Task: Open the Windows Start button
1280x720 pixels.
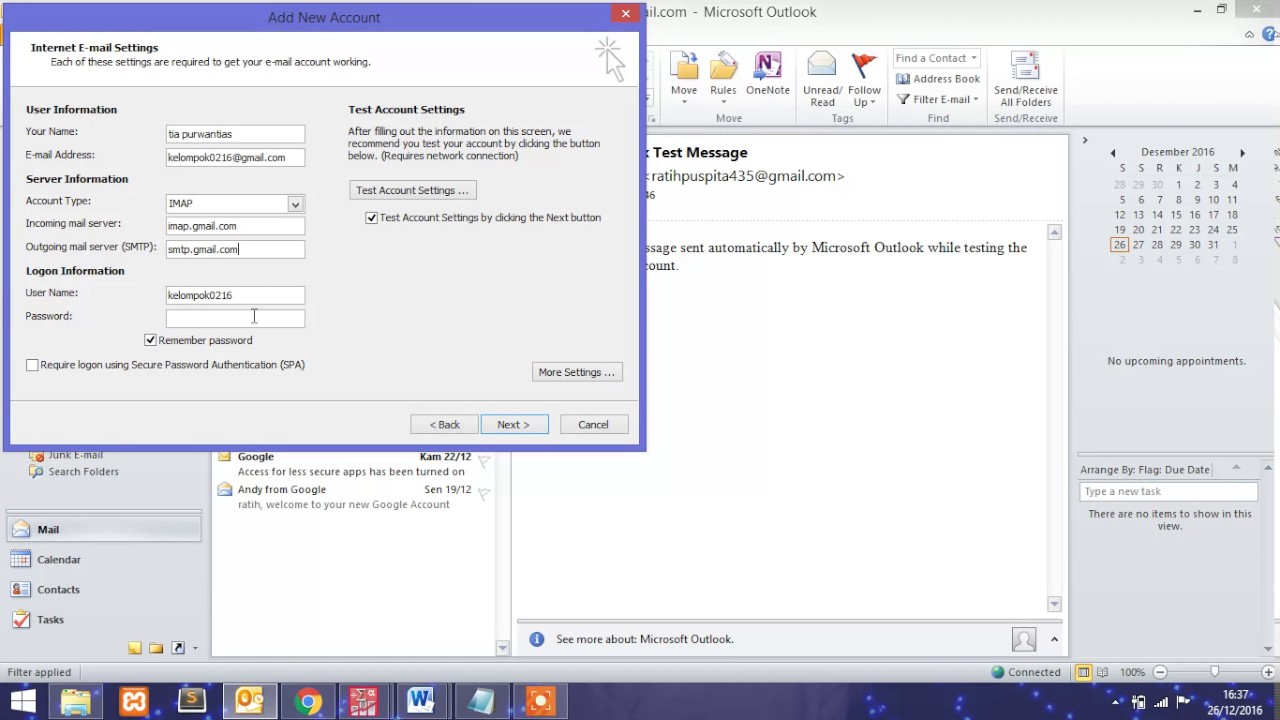Action: [x=22, y=702]
